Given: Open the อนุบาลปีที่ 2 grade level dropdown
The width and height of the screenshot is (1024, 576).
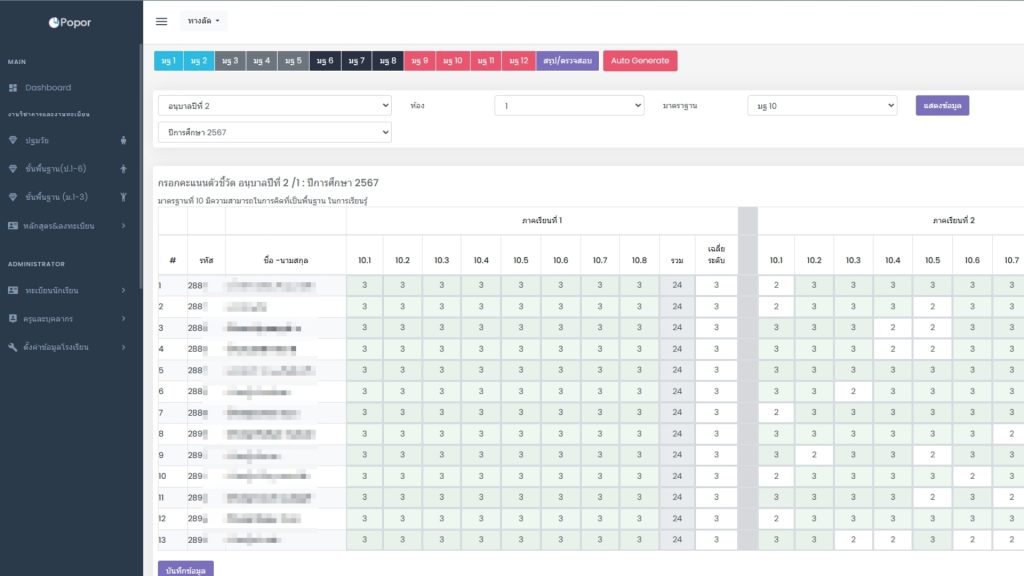Looking at the screenshot, I should tap(275, 105).
